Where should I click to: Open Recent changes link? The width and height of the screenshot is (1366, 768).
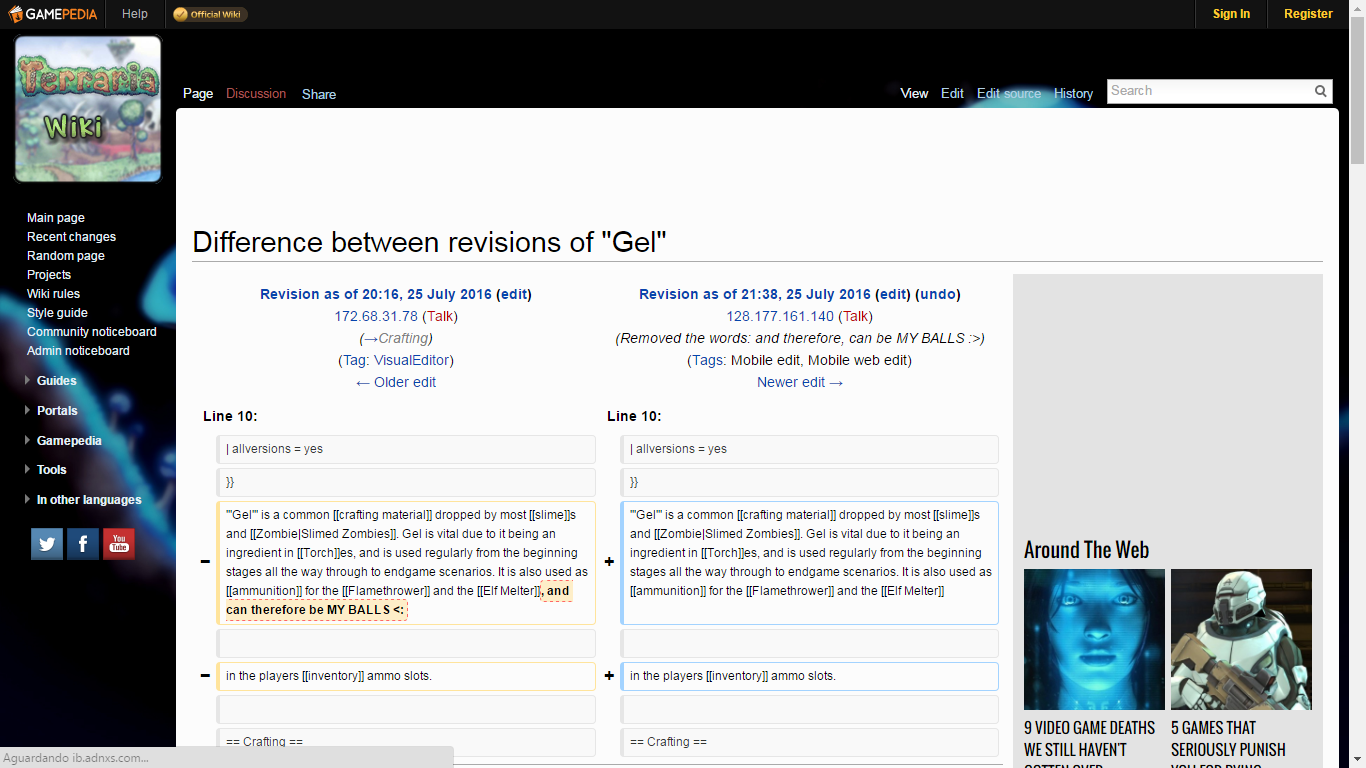pos(71,237)
